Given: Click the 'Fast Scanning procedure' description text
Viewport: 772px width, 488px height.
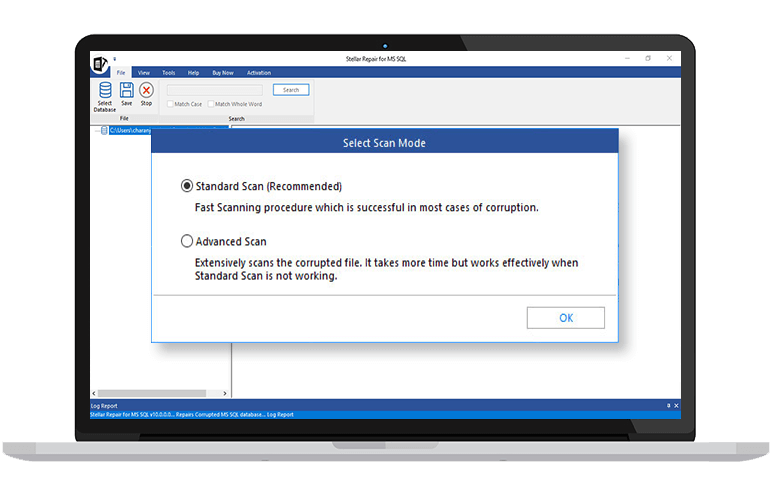Looking at the screenshot, I should click(367, 207).
